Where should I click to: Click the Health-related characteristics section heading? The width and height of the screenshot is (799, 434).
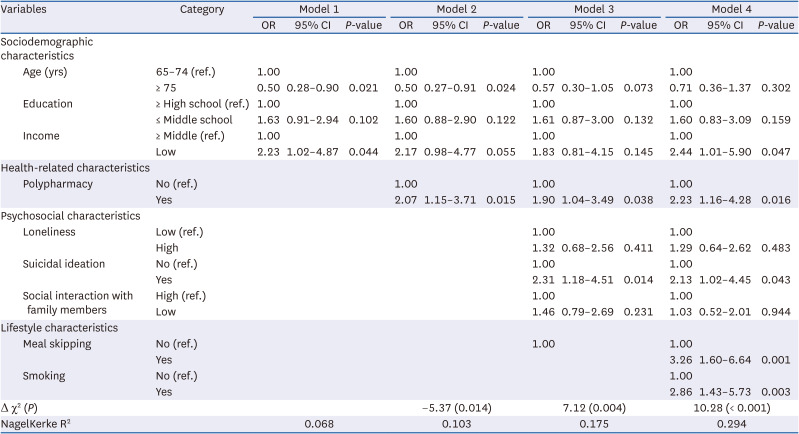click(76, 168)
